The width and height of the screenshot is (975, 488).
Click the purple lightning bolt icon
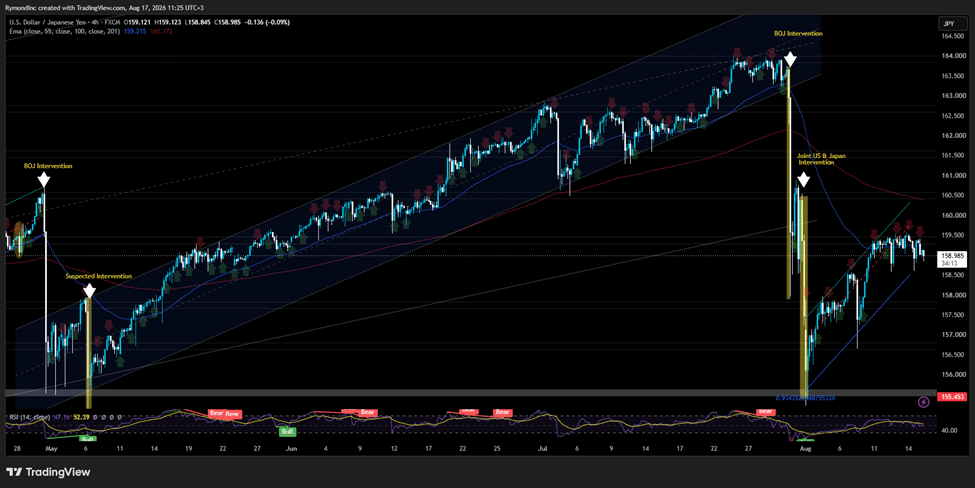(x=923, y=402)
